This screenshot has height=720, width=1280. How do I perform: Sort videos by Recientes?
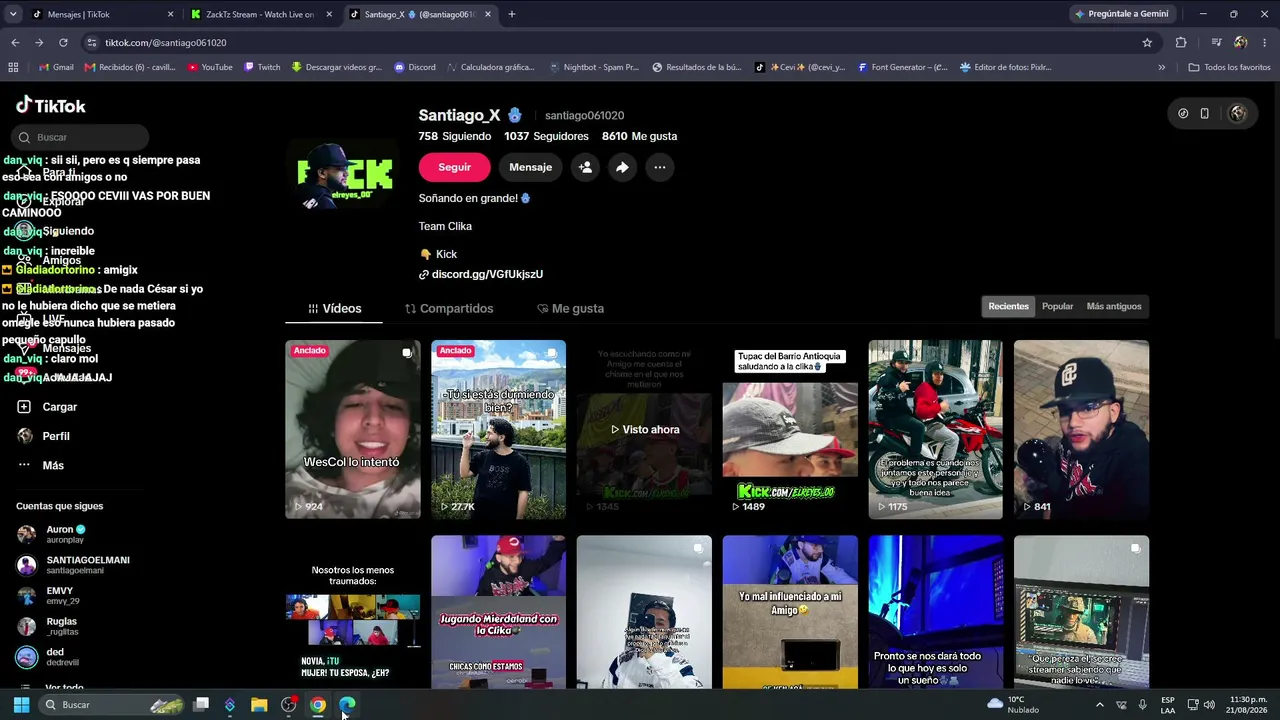[x=1008, y=307]
